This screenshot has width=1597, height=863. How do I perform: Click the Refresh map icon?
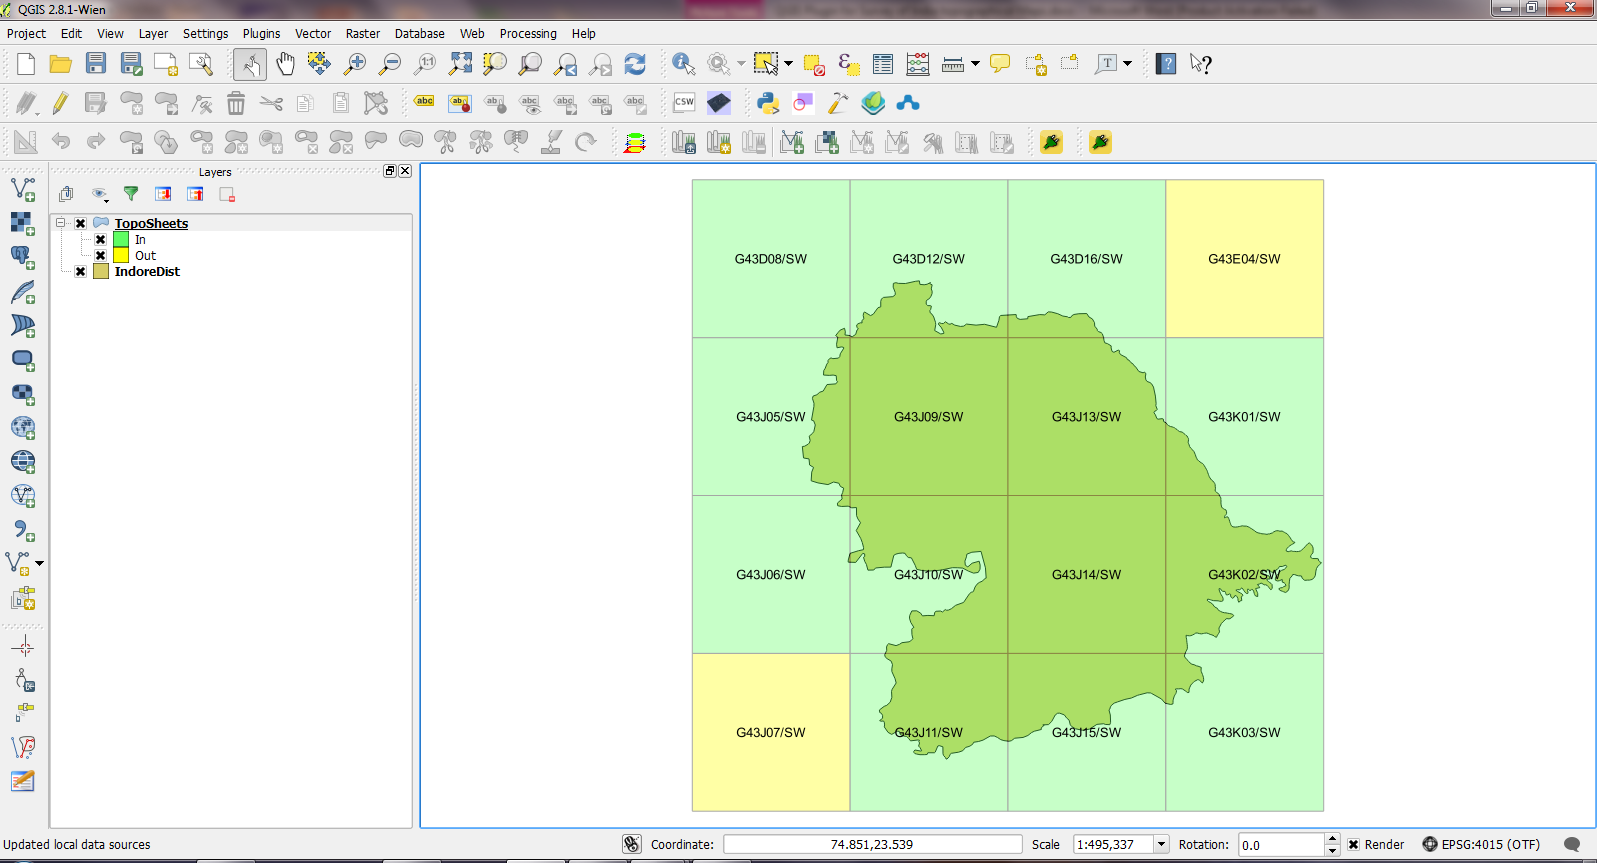point(635,64)
